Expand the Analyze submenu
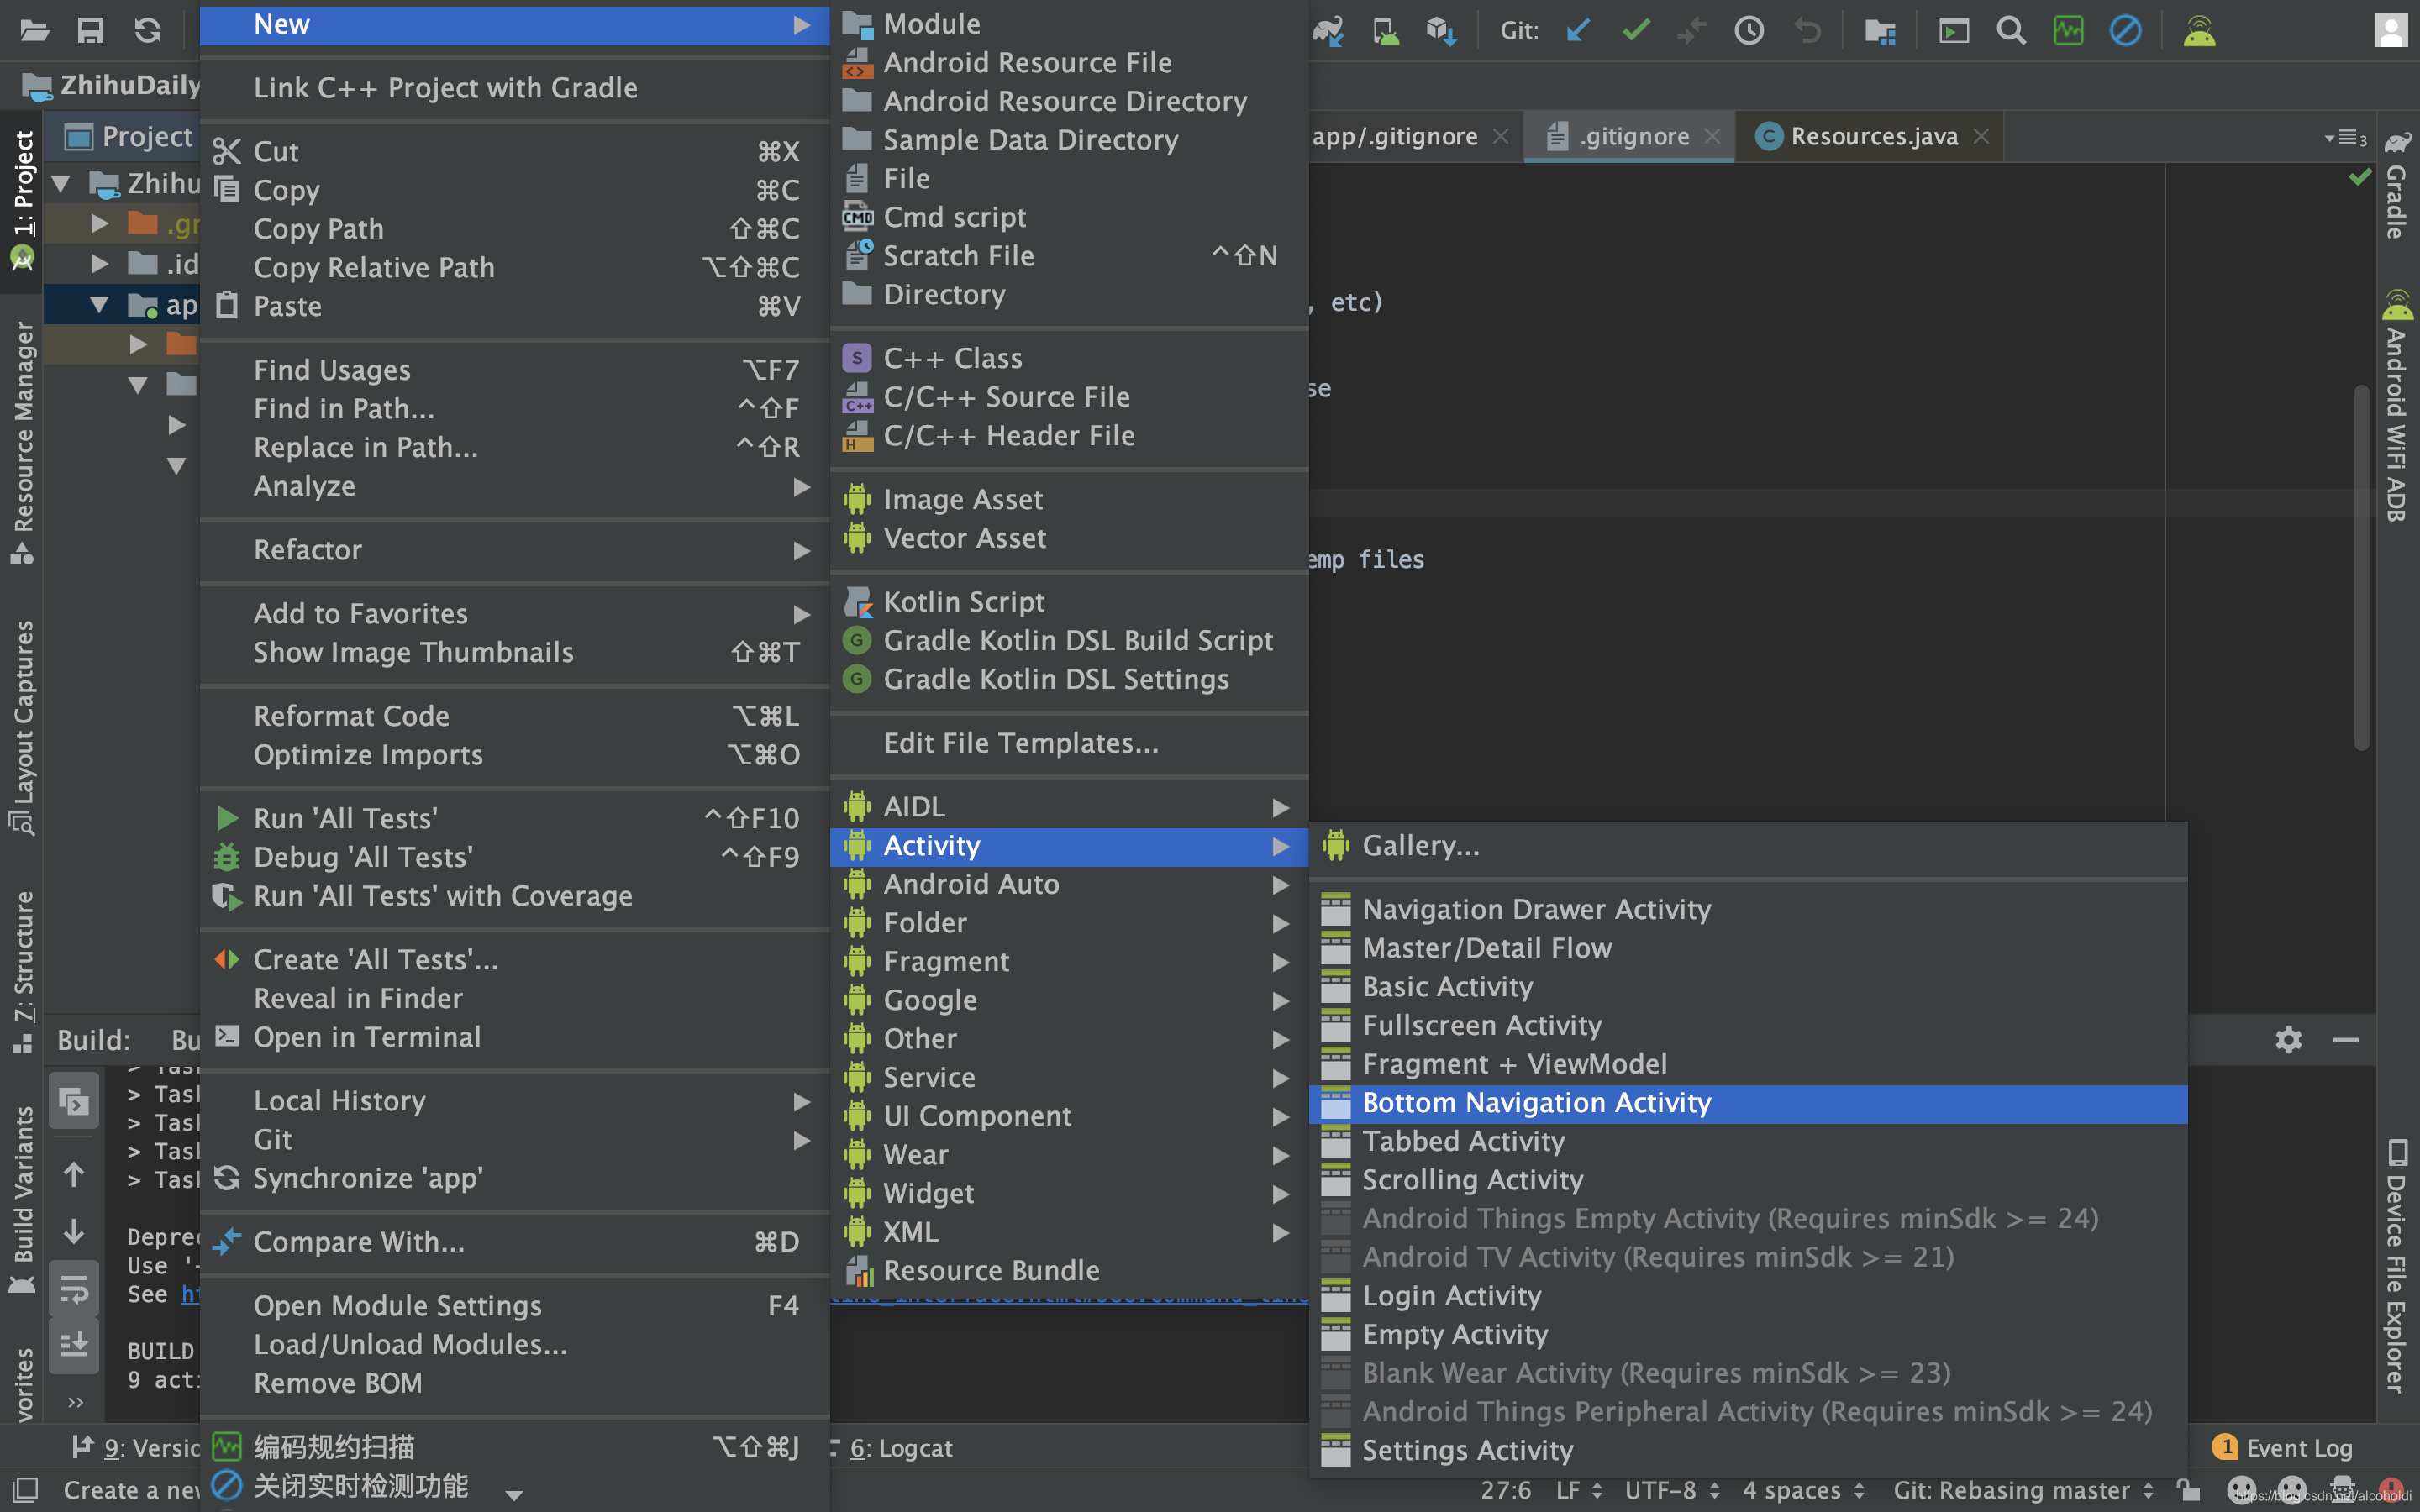The width and height of the screenshot is (2420, 1512). [x=514, y=486]
